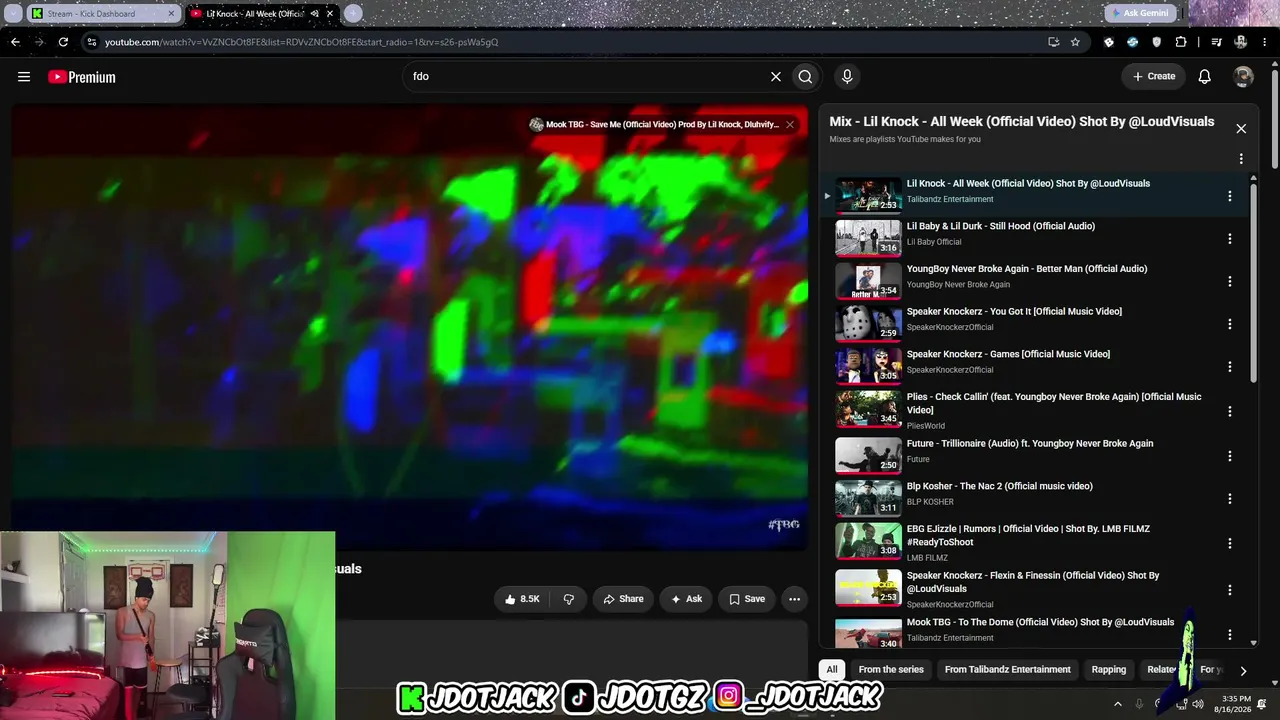The height and width of the screenshot is (720, 1280).
Task: Open options for Lil Knock - All Week
Action: 1230,196
